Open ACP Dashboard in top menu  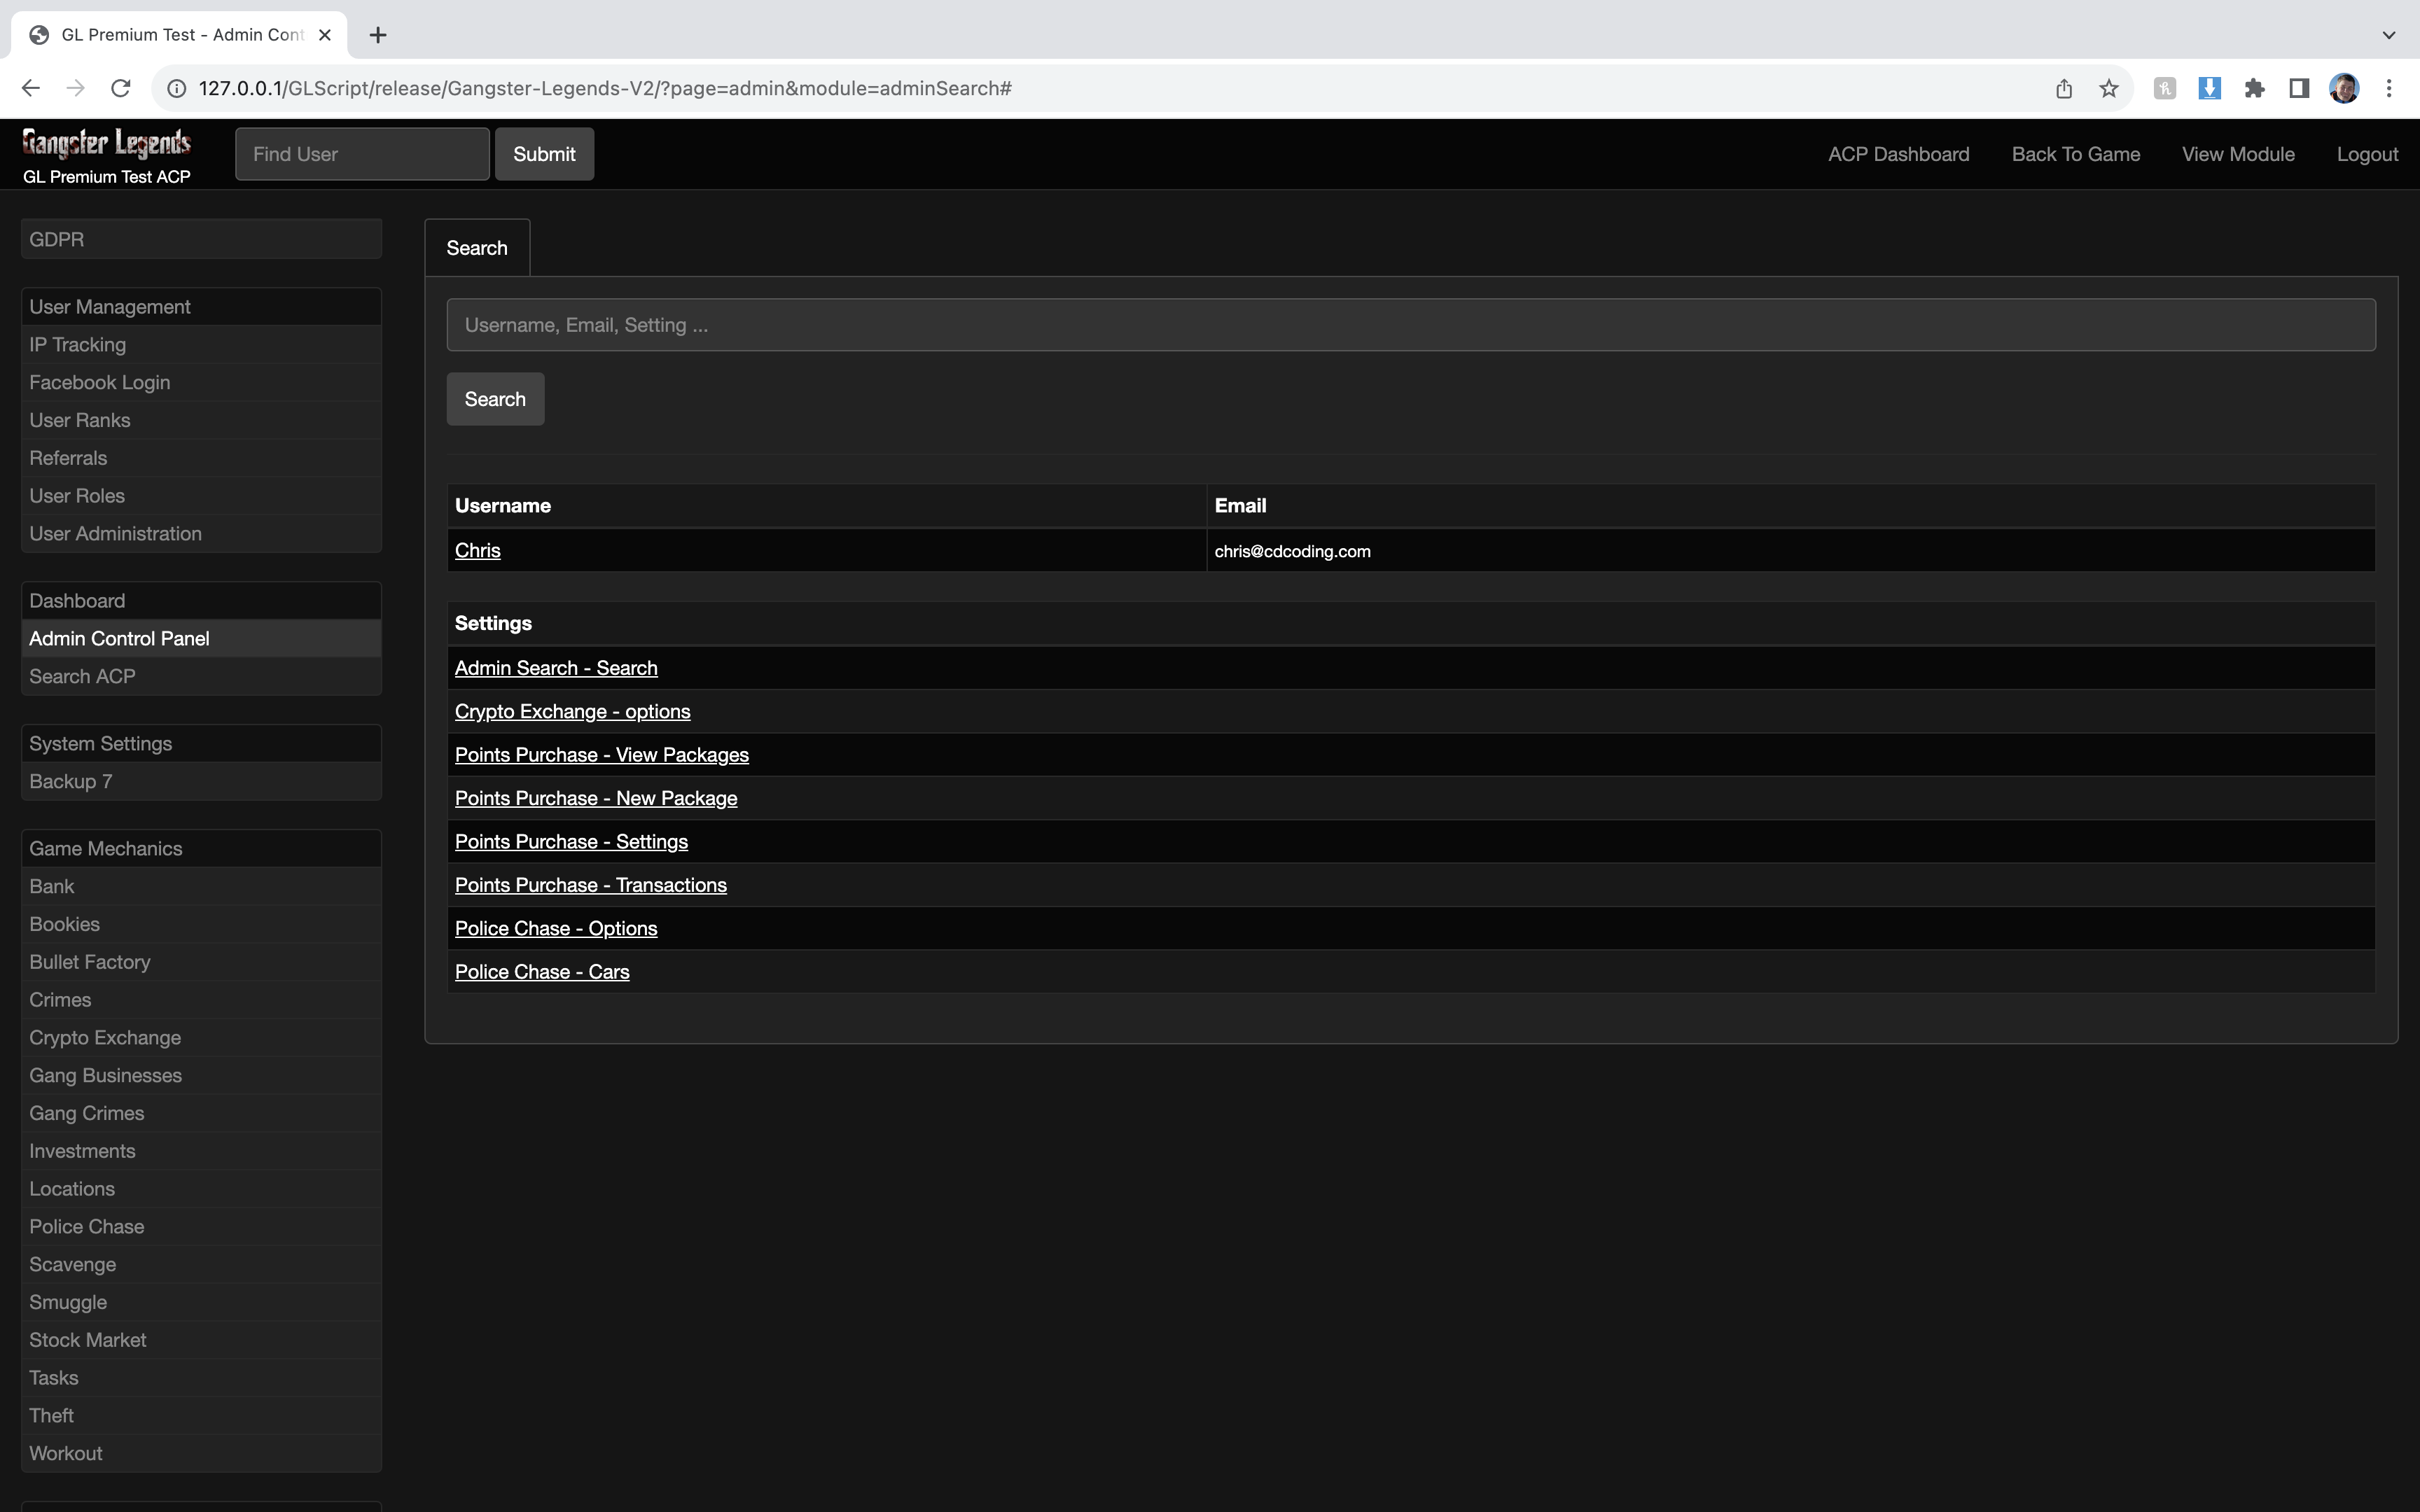1898,154
